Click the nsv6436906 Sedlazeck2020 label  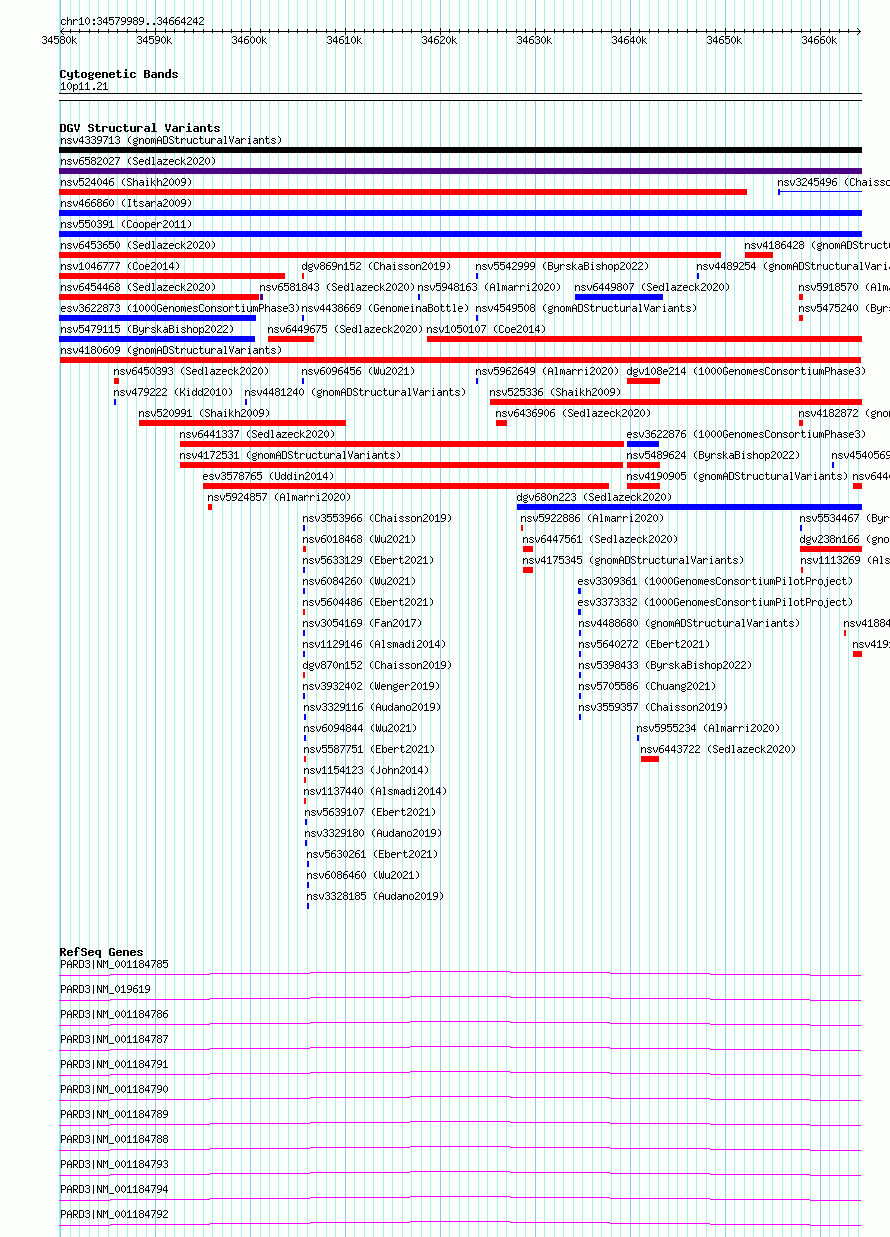click(x=574, y=413)
